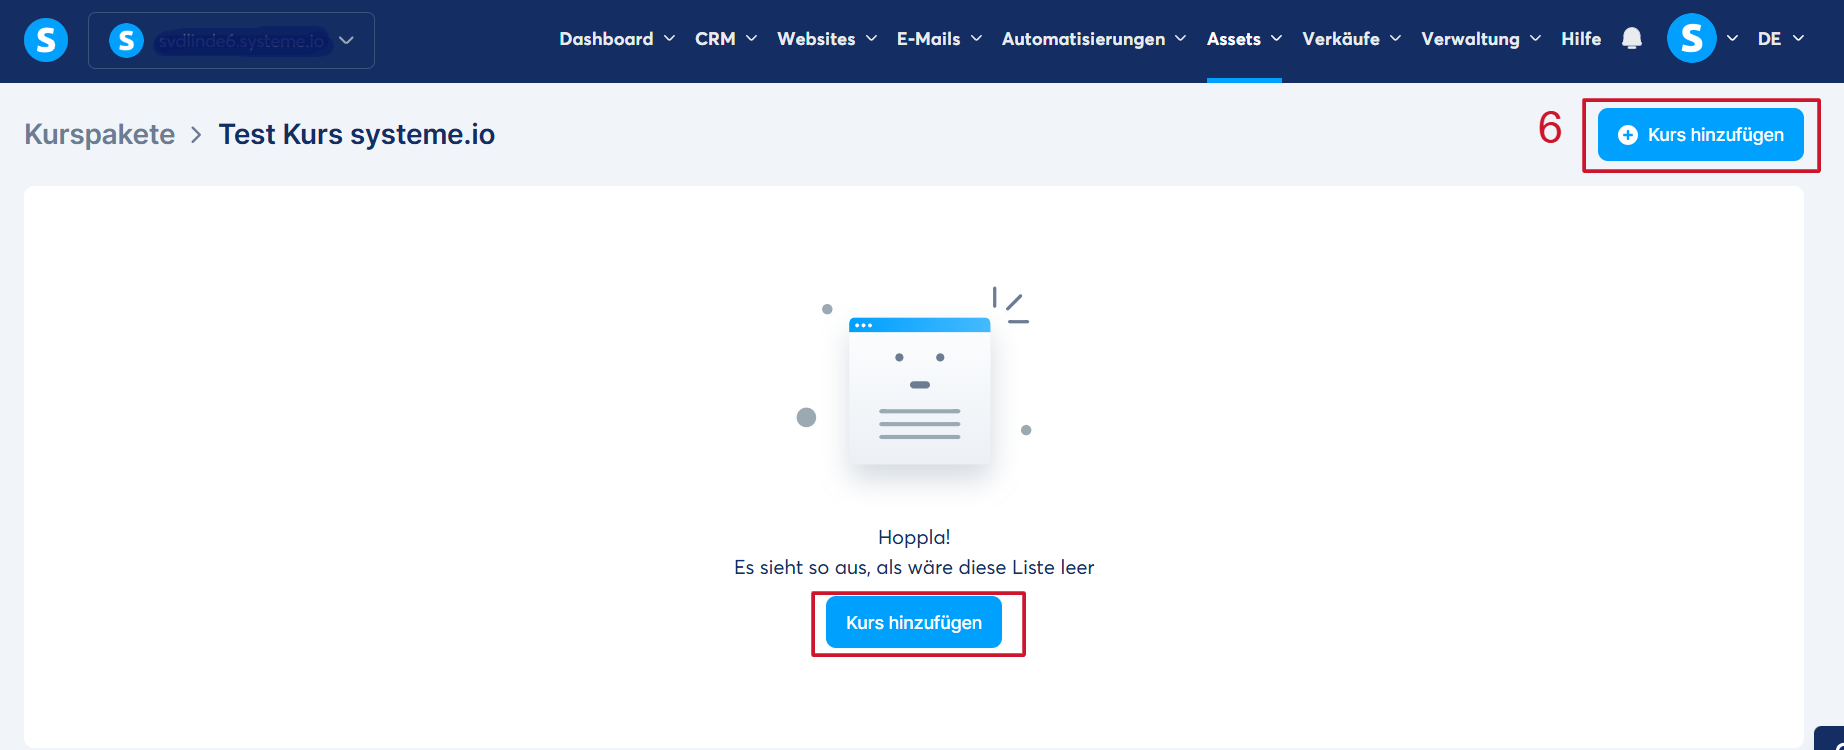Click the systeme.io logo in the top-left corner
The width and height of the screenshot is (1844, 750).
coord(46,40)
